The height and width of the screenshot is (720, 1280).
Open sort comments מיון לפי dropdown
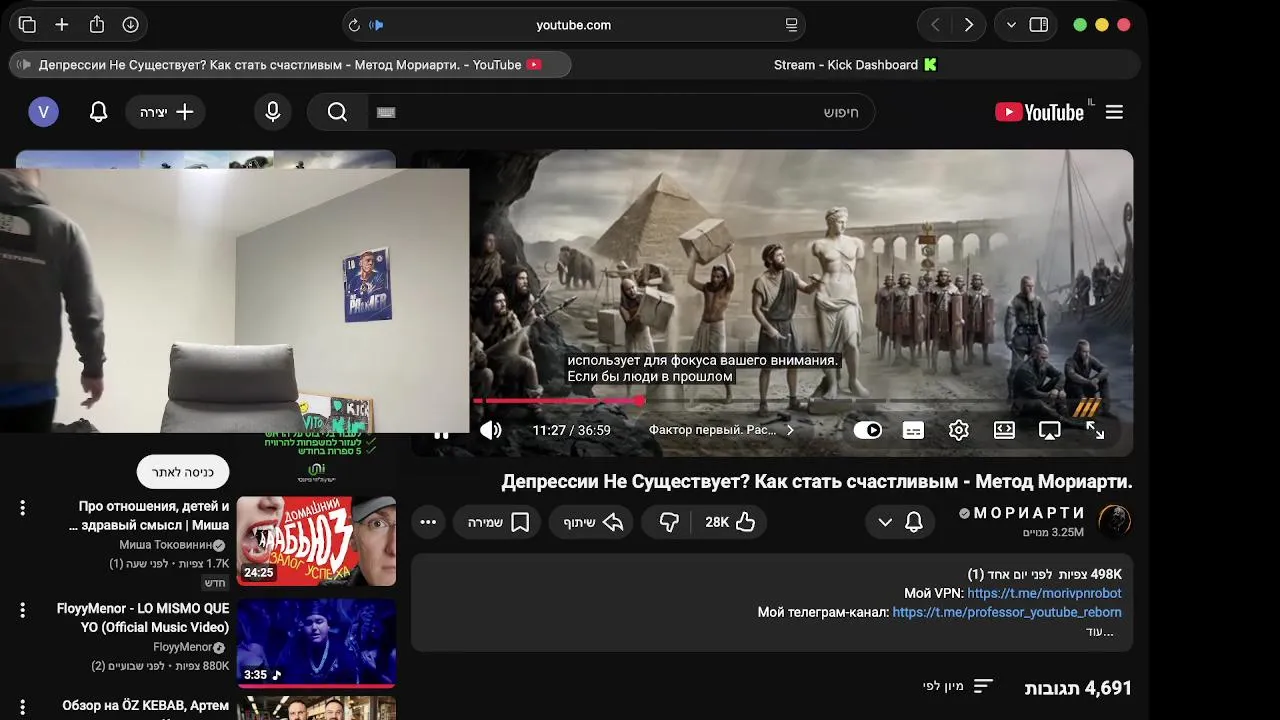click(957, 686)
